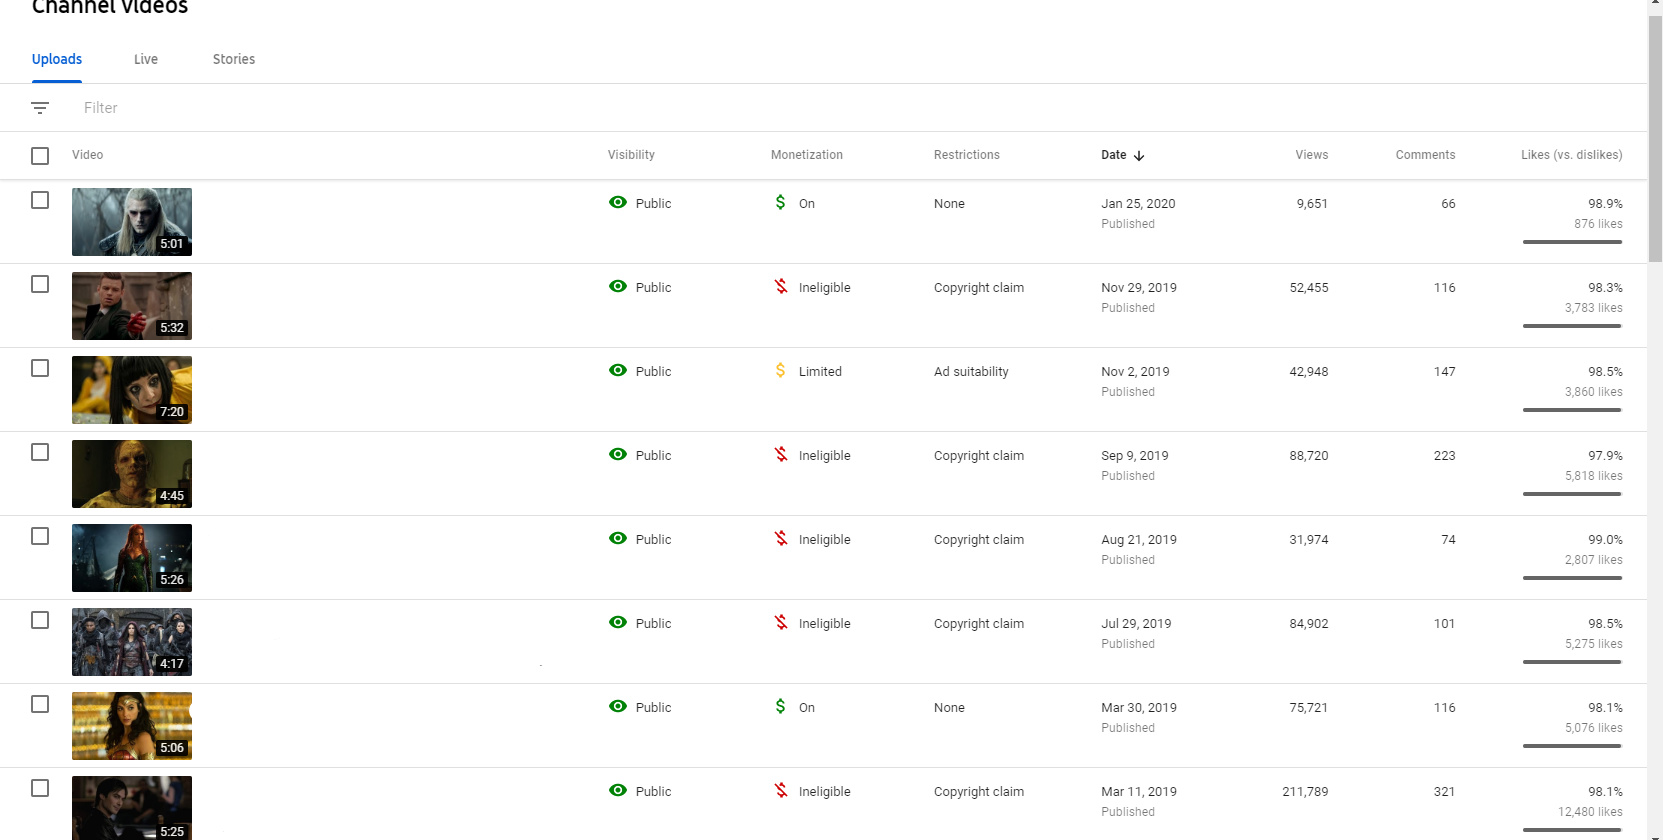Click crossed dollar icon for Jul 29, 2019 video
Screen dimensions: 1663x840
pos(780,622)
